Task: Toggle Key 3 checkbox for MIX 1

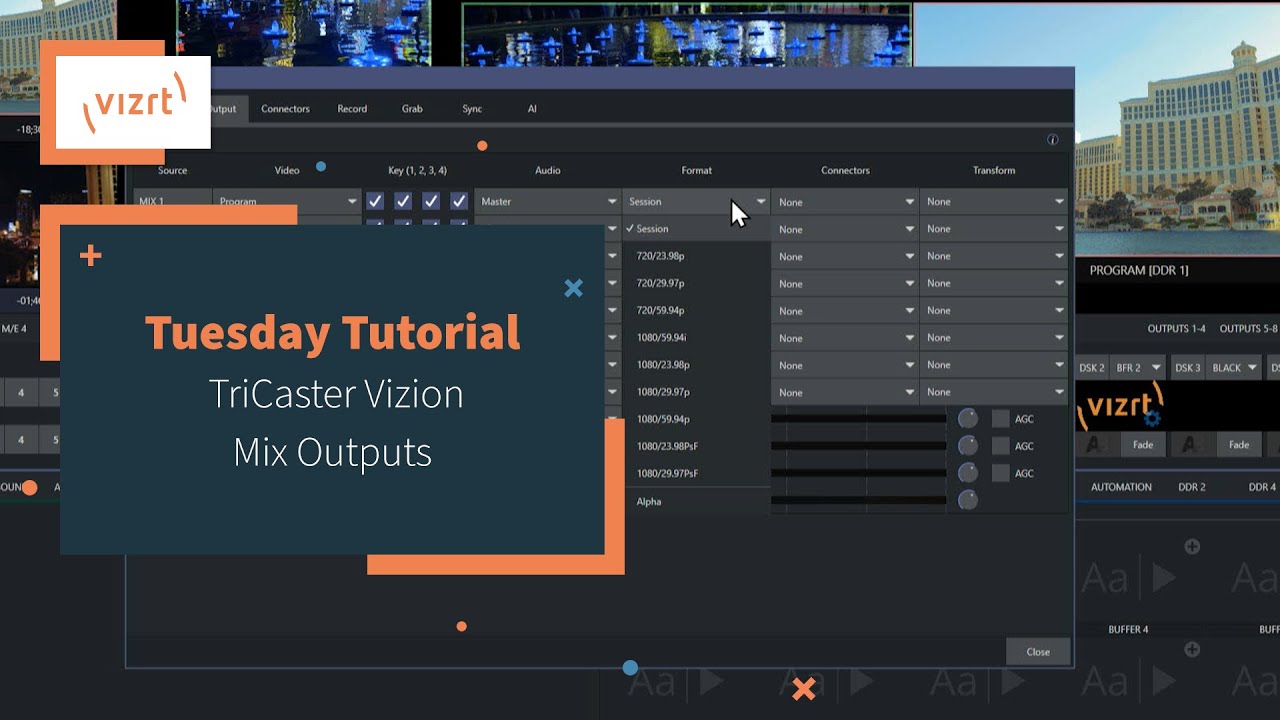Action: pyautogui.click(x=431, y=201)
